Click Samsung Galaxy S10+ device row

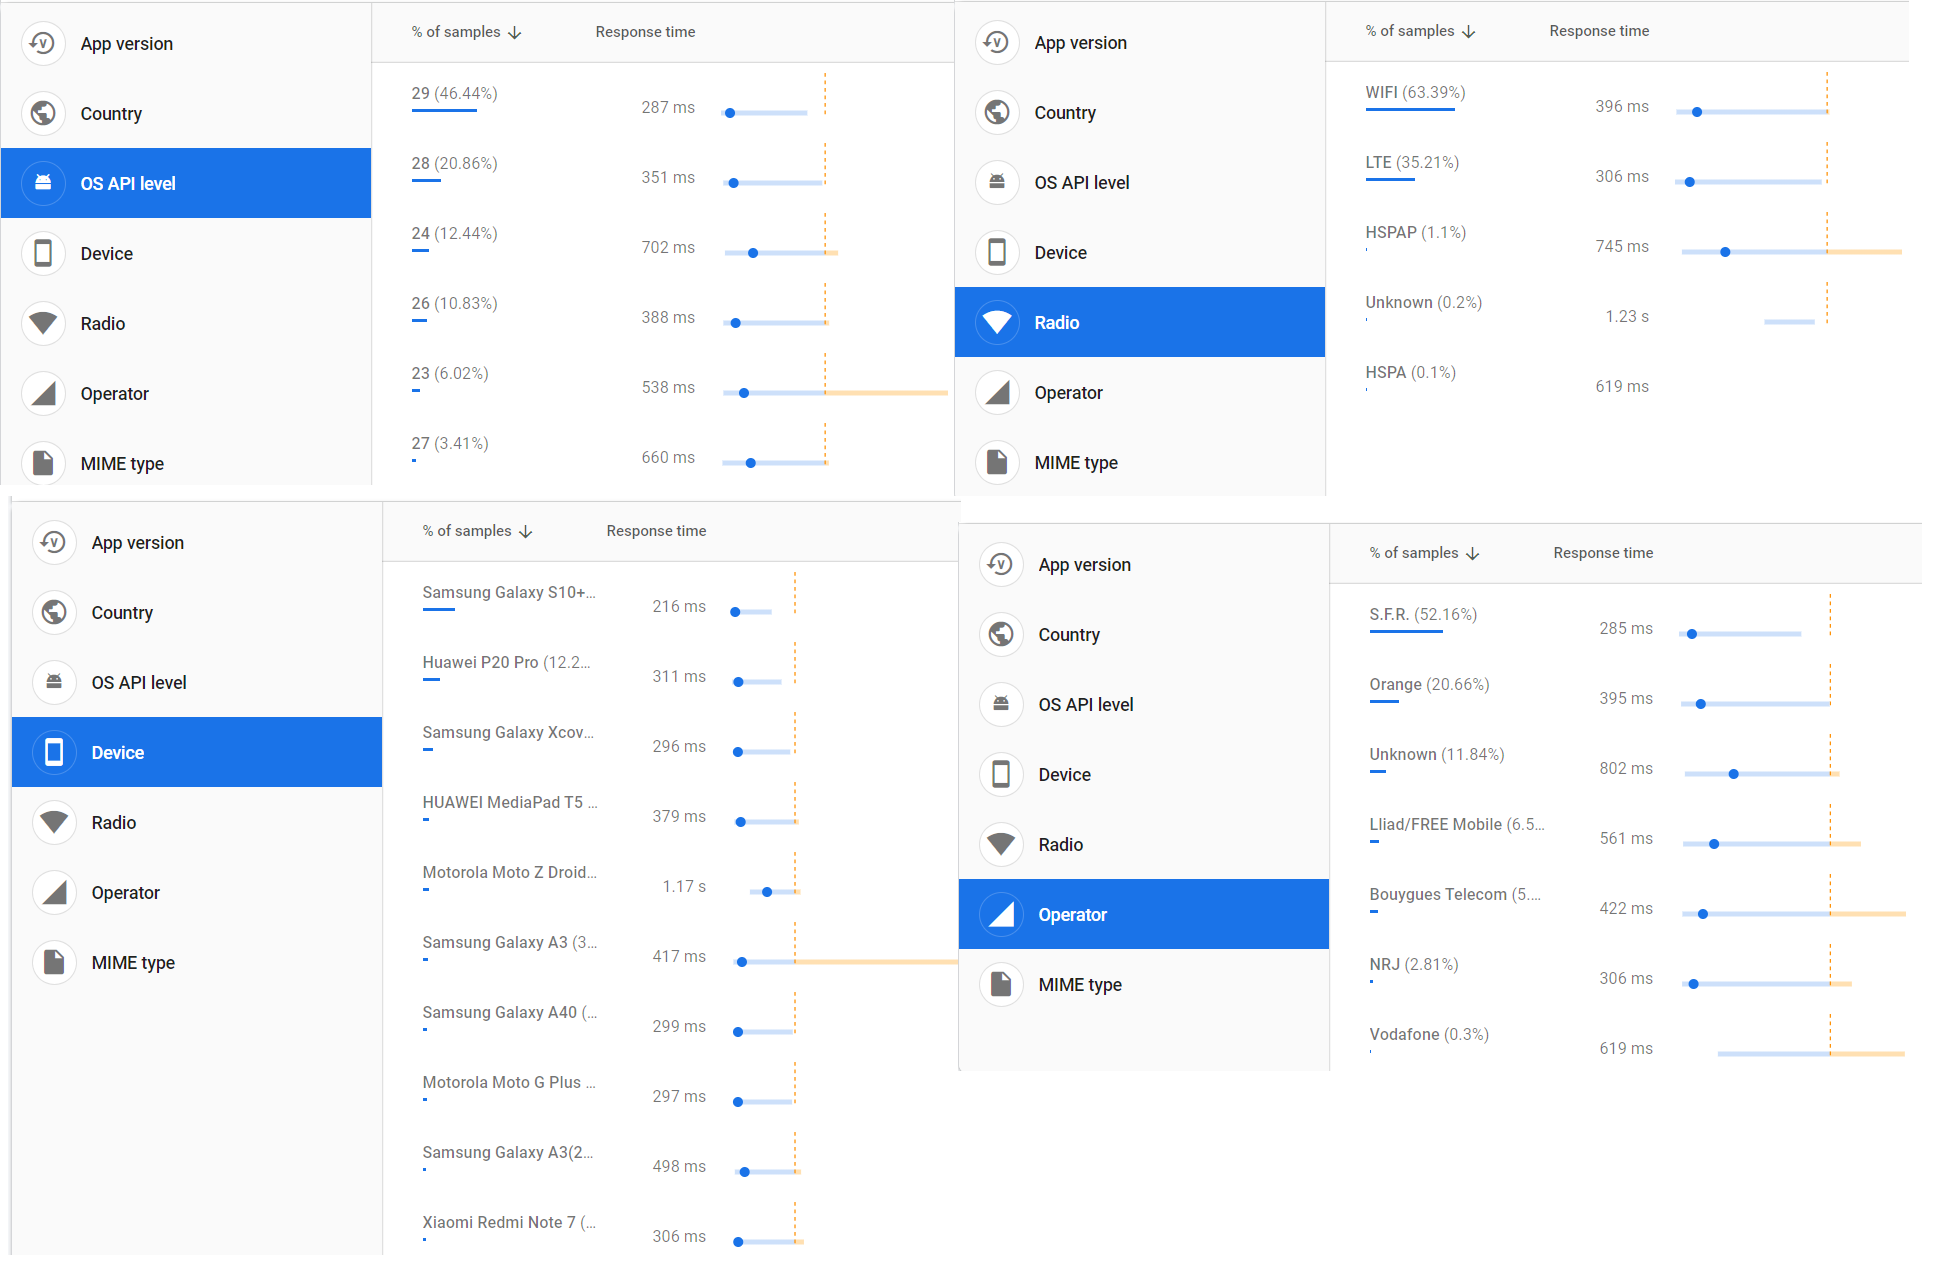click(x=671, y=597)
